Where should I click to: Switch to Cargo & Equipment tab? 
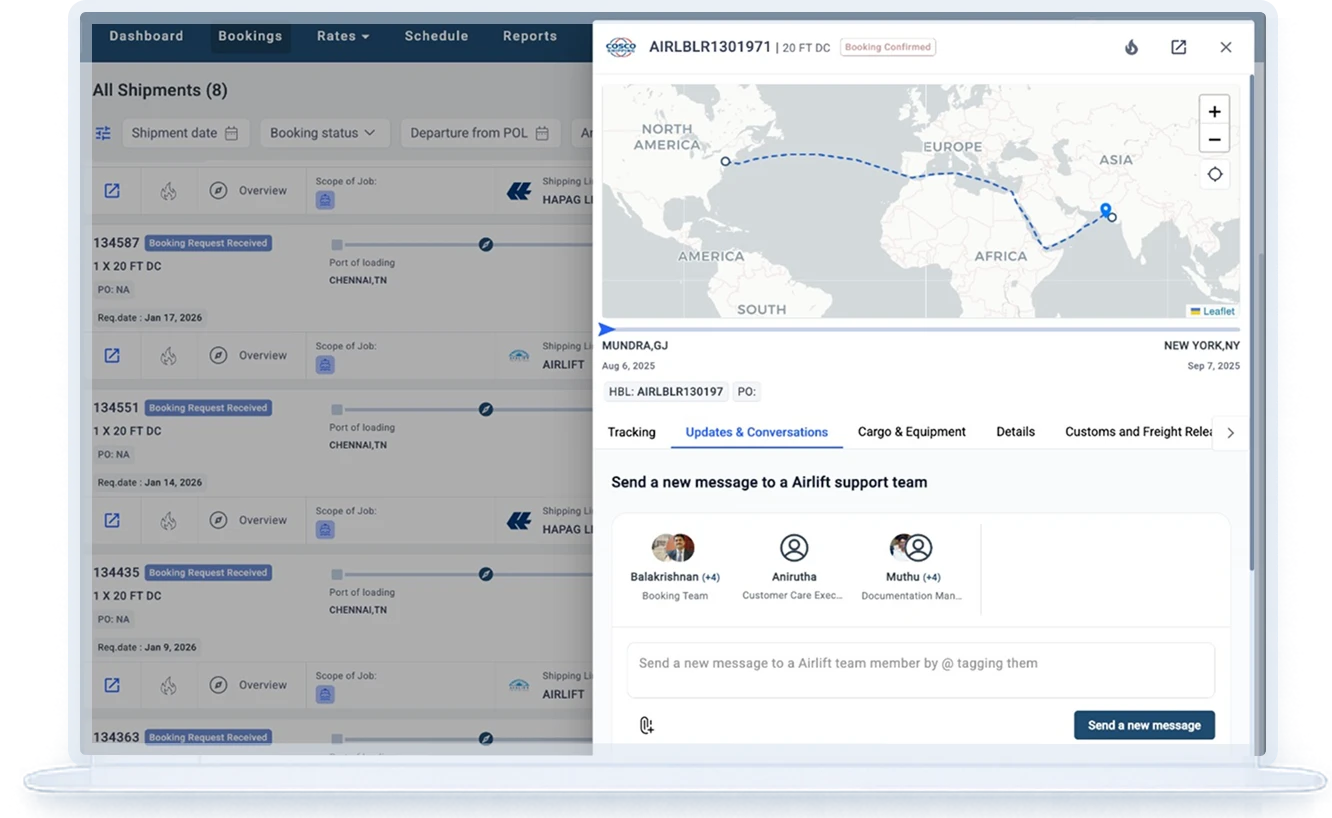(911, 432)
